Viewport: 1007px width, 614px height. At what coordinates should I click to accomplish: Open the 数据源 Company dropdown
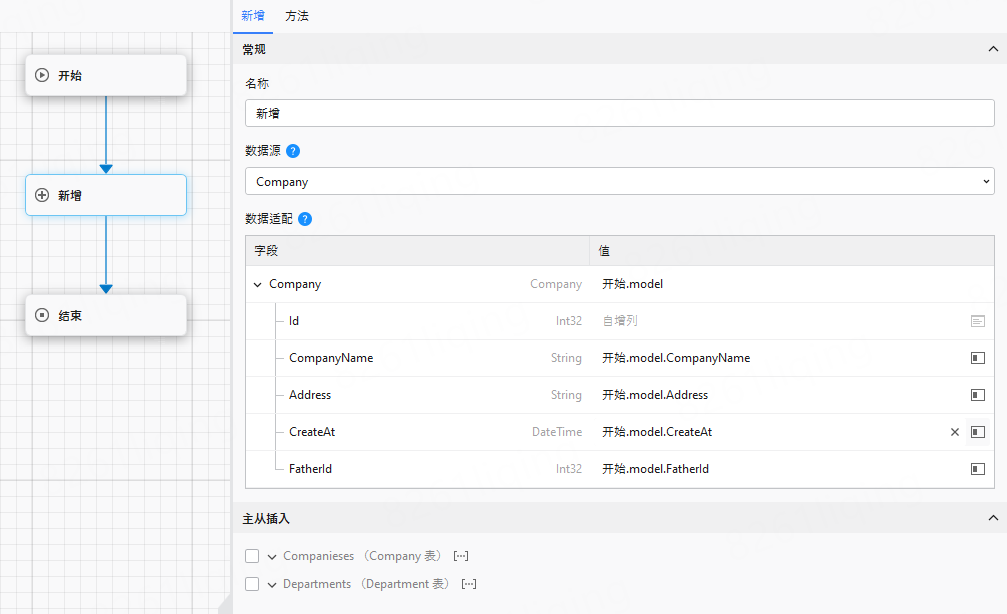(x=619, y=182)
